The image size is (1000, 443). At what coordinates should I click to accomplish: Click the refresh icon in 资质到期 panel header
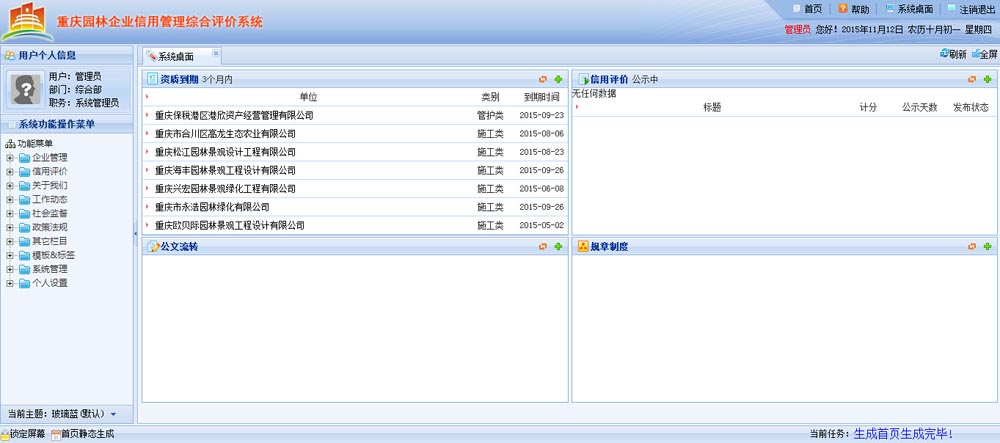[x=543, y=79]
